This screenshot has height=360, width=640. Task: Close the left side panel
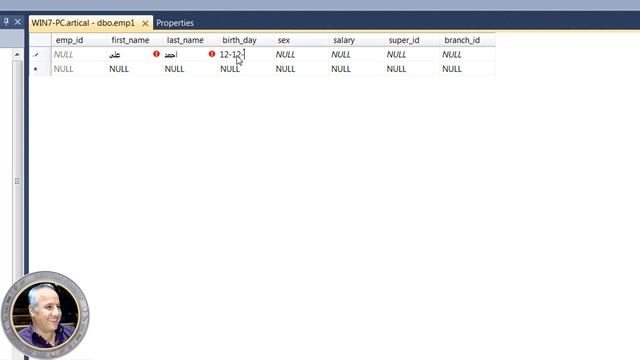18,22
